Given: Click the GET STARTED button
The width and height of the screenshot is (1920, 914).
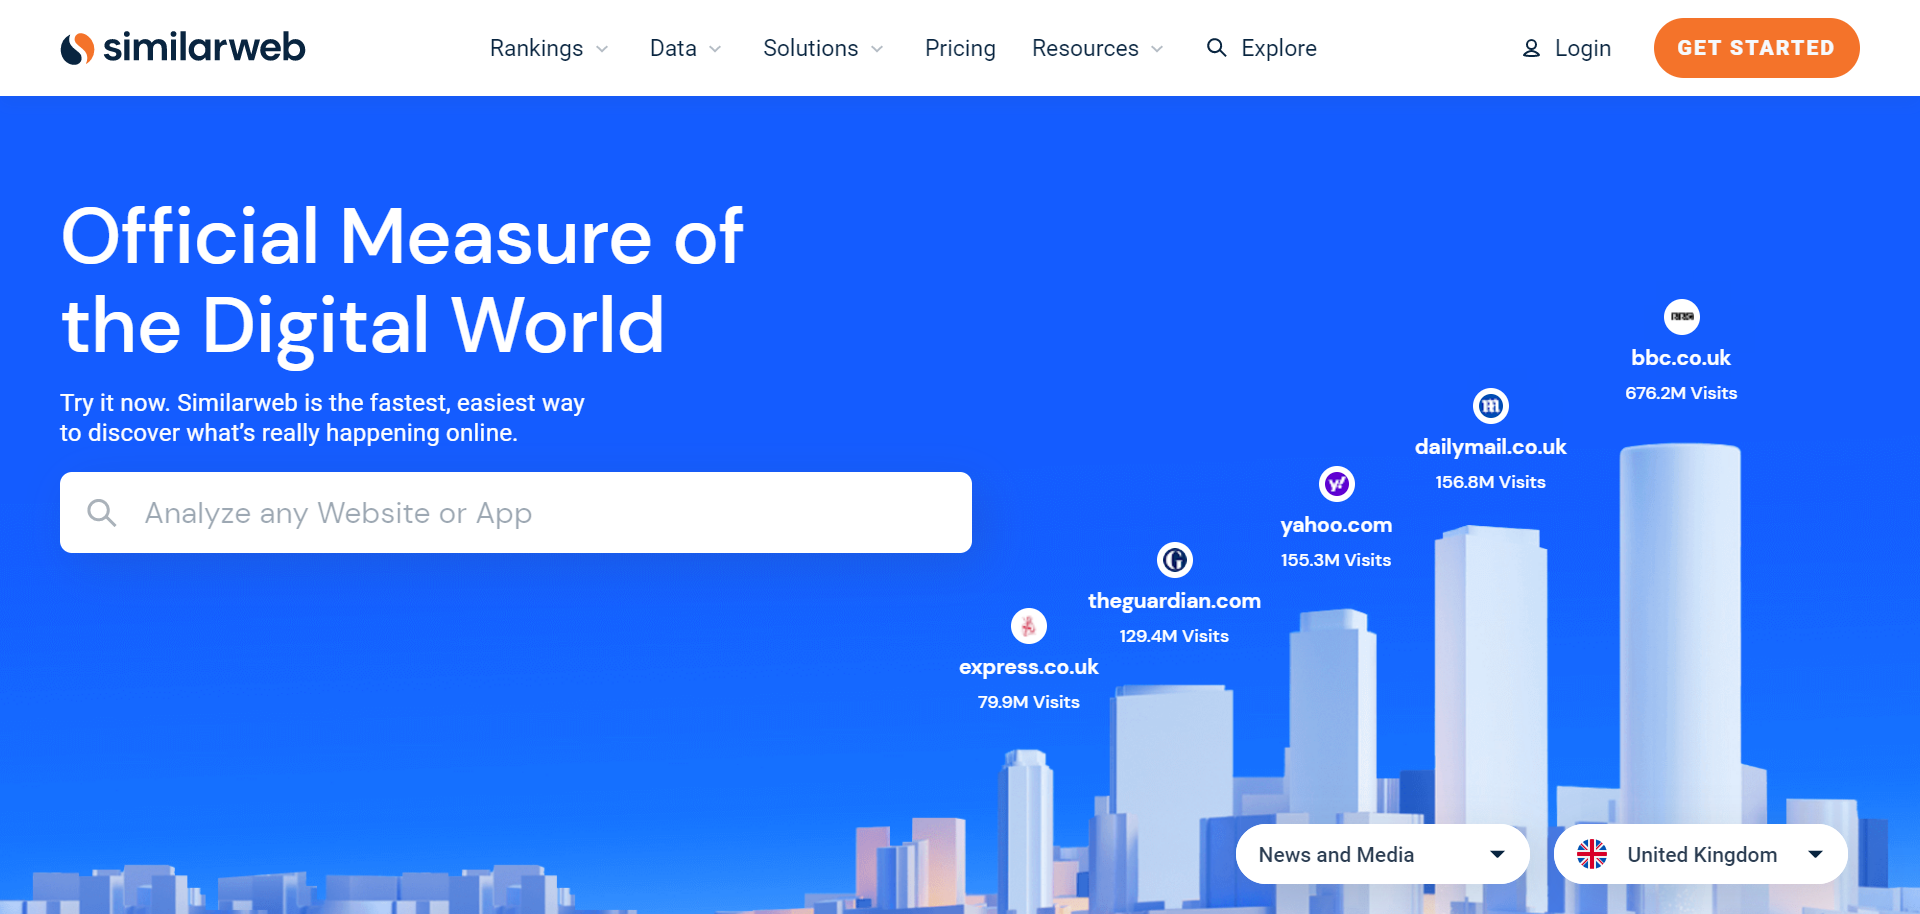Looking at the screenshot, I should (1756, 48).
